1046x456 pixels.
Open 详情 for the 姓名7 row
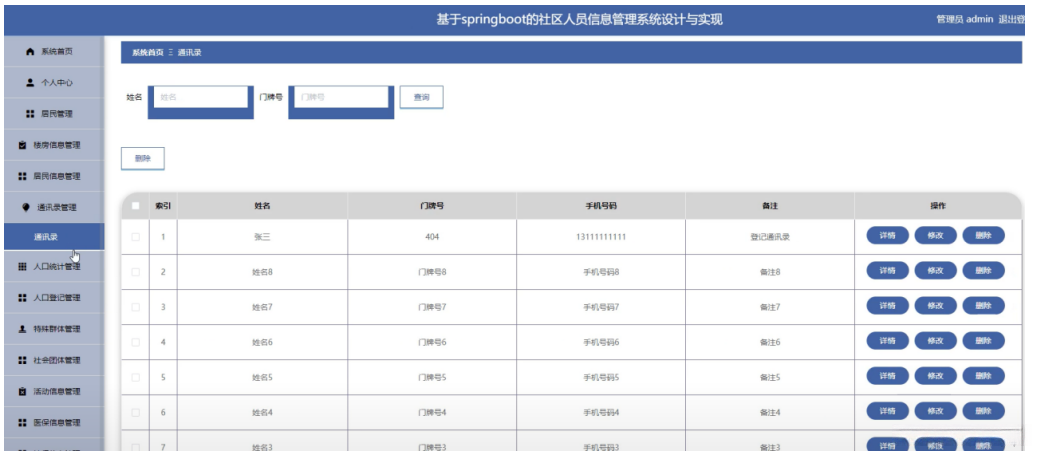(887, 305)
